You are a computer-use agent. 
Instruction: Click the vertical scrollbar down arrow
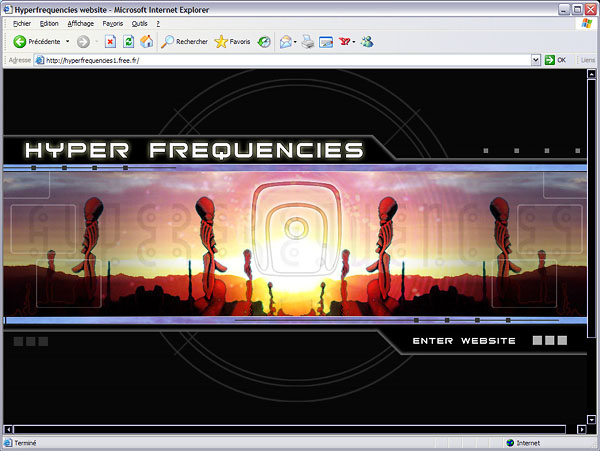[592, 420]
